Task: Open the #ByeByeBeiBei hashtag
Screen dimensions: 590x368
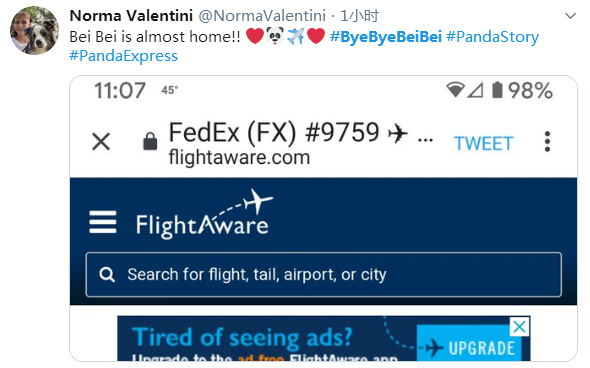Action: point(386,37)
